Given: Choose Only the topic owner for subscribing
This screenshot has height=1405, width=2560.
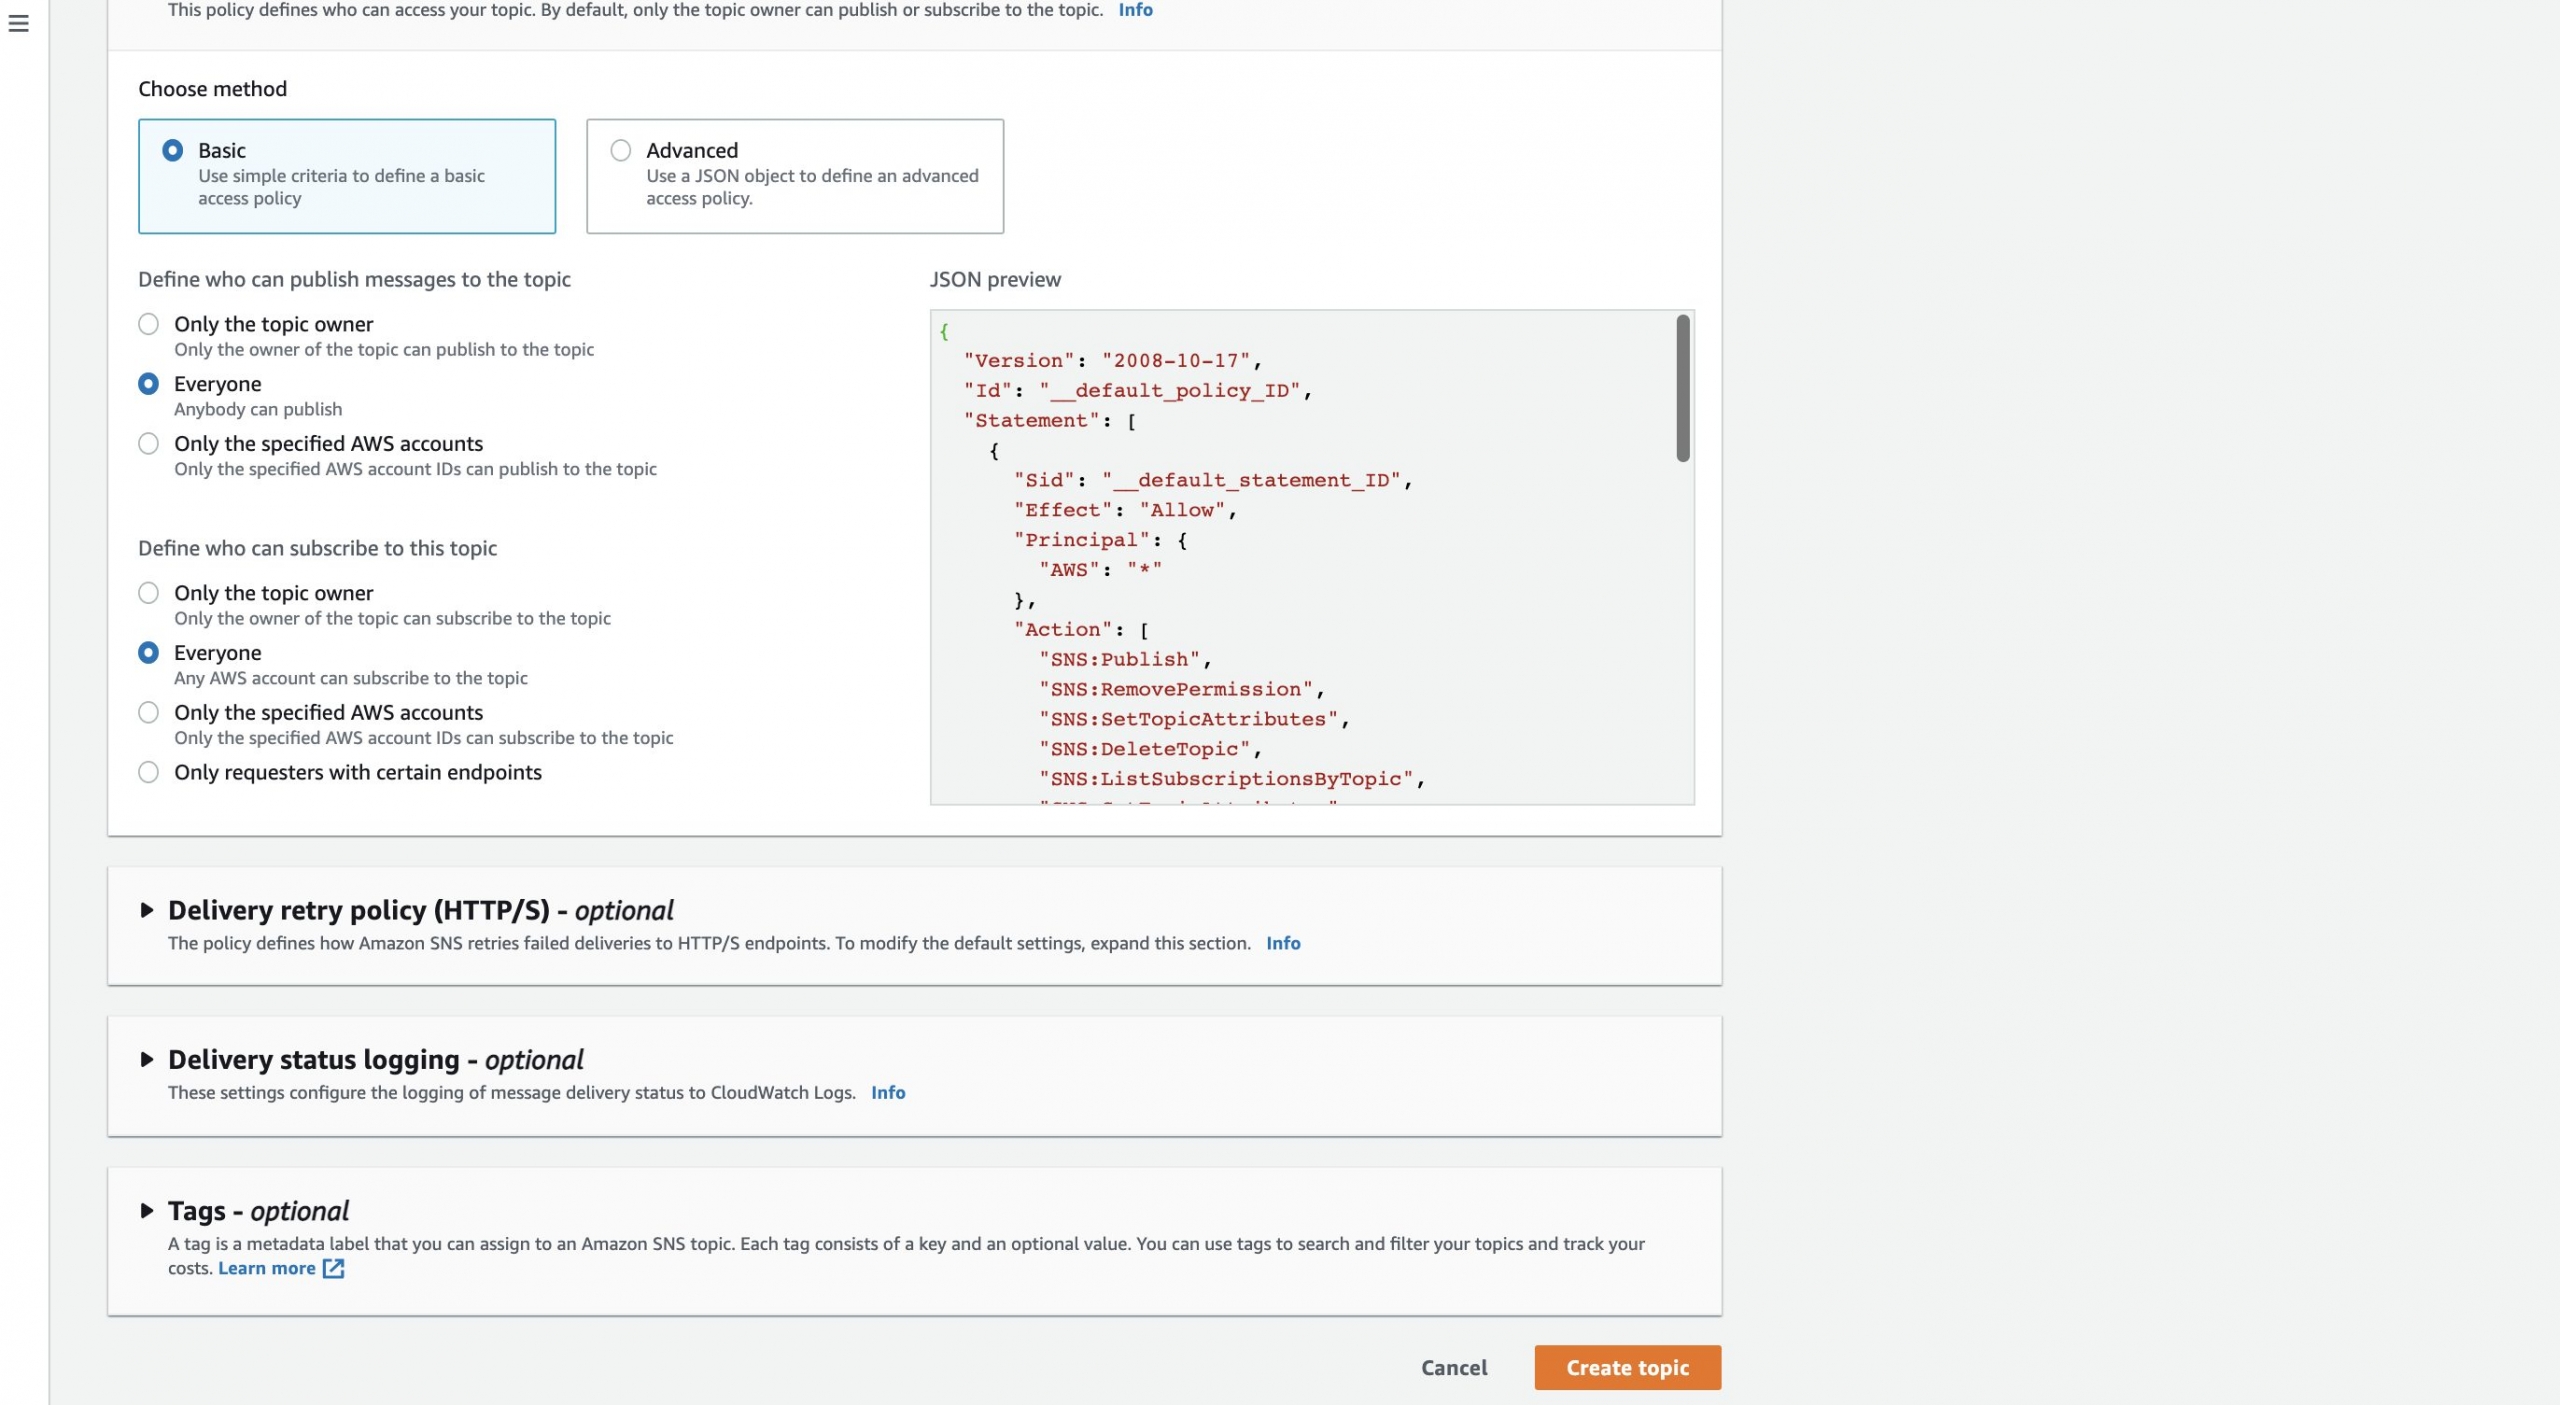Looking at the screenshot, I should [148, 593].
